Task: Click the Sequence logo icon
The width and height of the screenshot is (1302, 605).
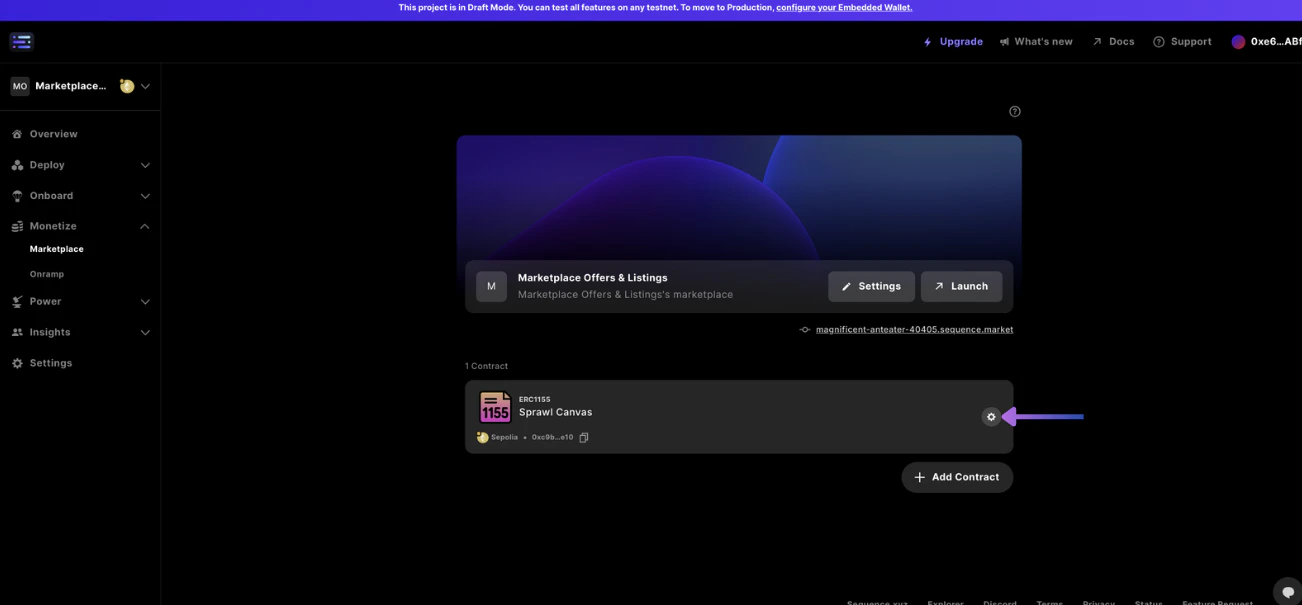Action: (x=21, y=41)
